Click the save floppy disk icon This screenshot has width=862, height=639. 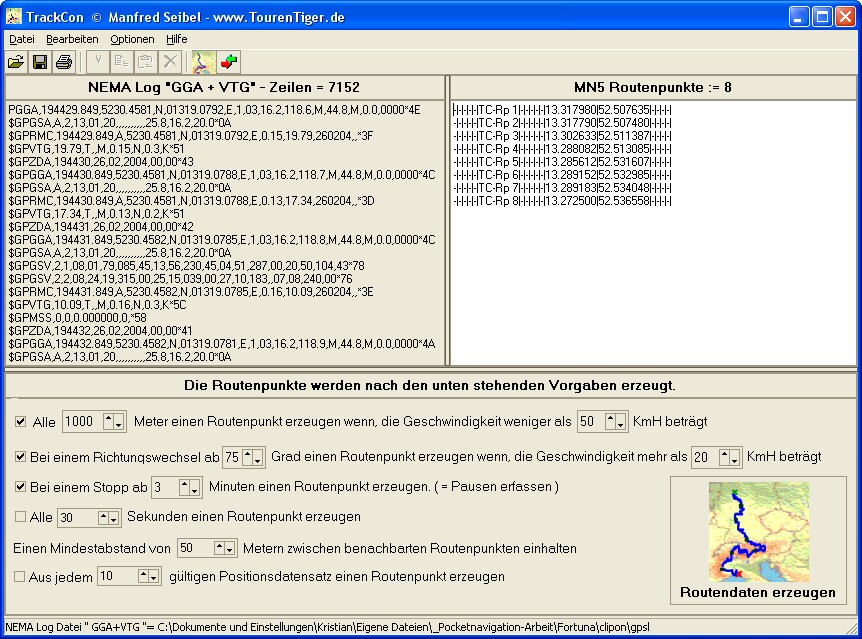(x=40, y=62)
